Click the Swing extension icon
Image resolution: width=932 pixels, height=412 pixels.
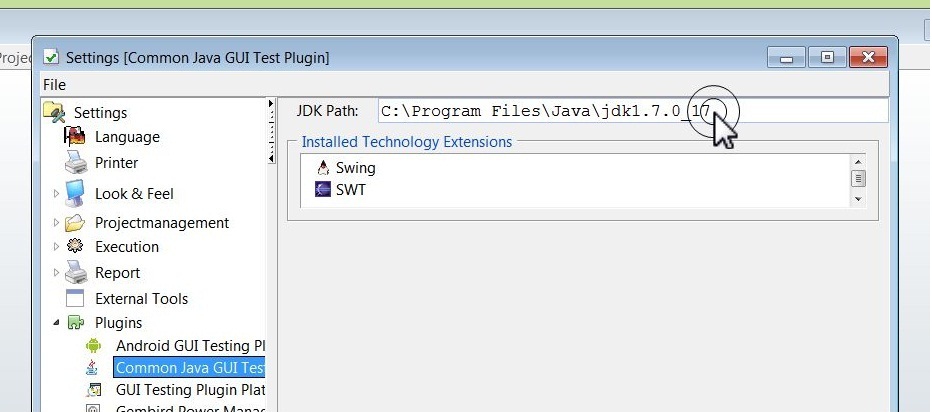pyautogui.click(x=323, y=168)
